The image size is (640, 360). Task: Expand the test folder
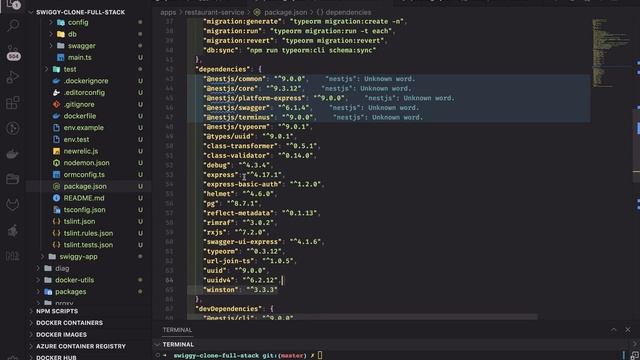pyautogui.click(x=47, y=69)
